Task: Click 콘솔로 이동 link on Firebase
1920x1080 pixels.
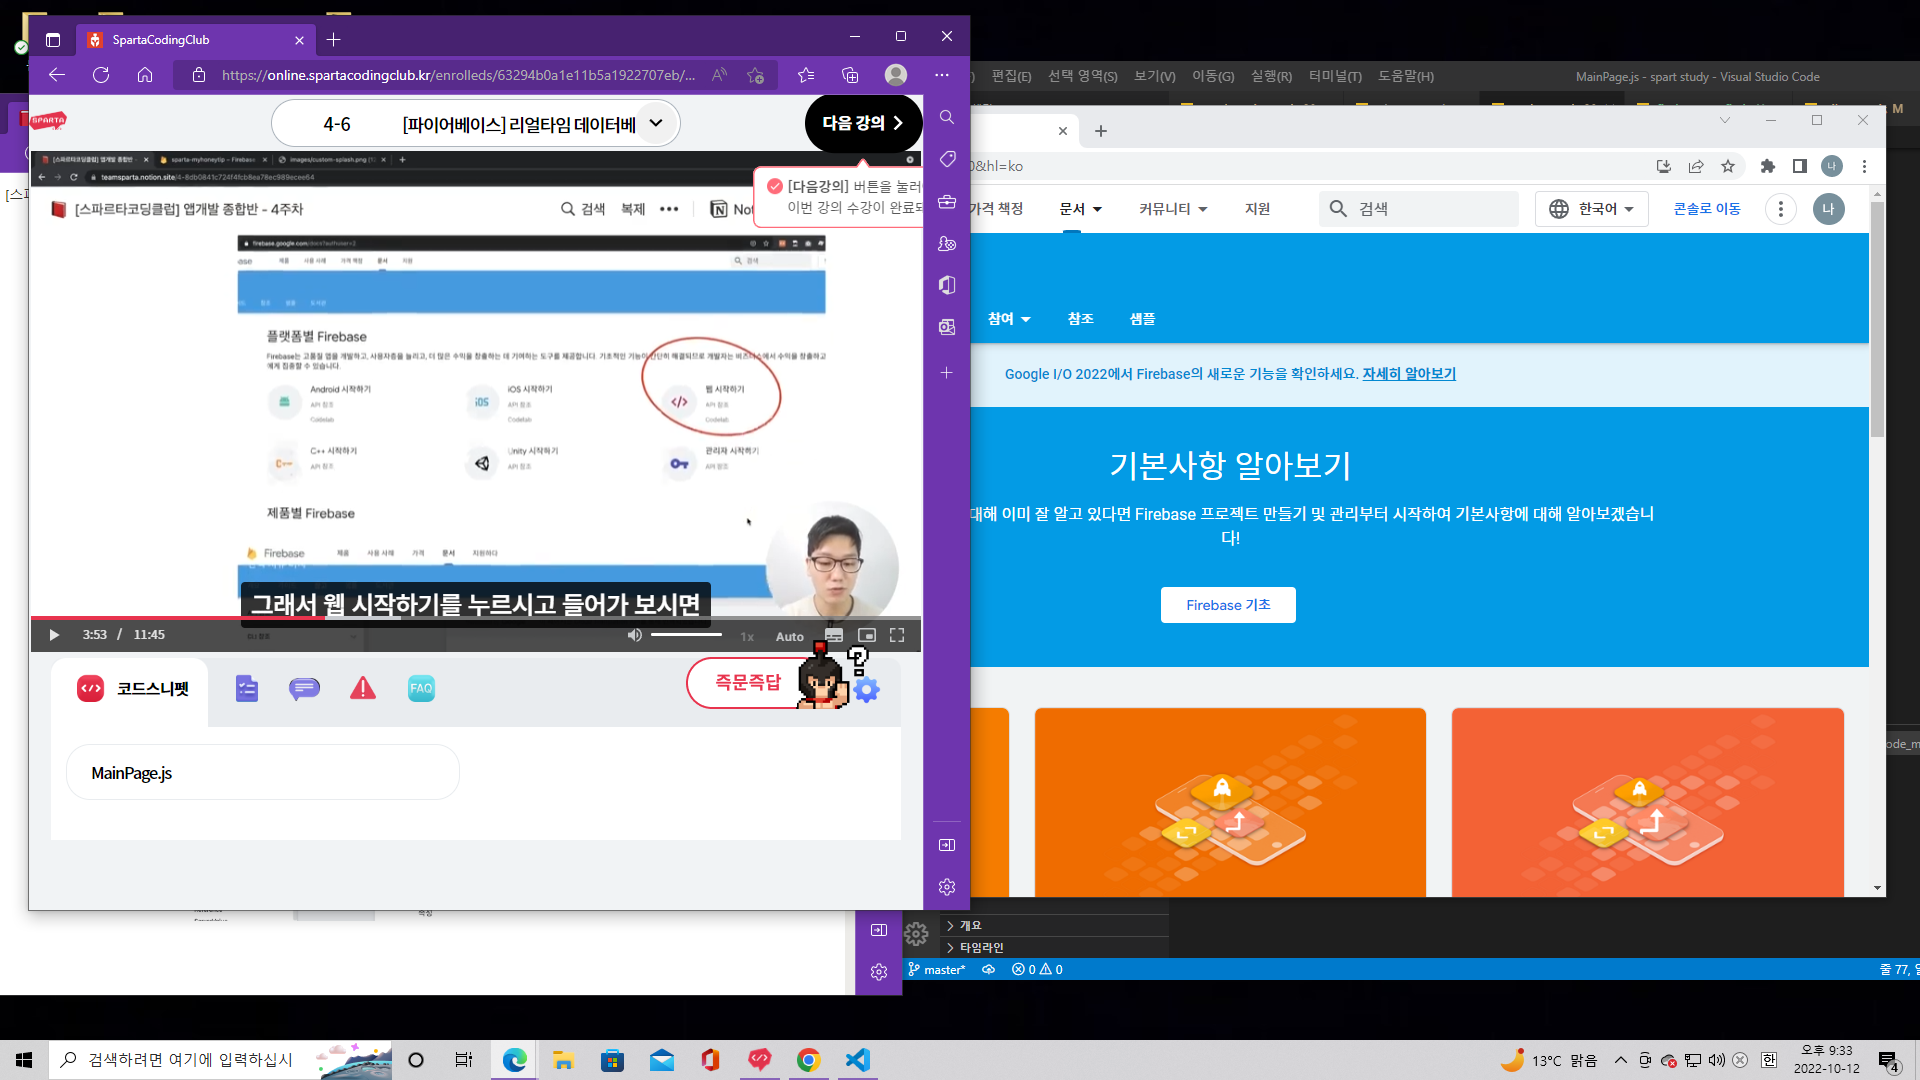Action: point(1707,209)
